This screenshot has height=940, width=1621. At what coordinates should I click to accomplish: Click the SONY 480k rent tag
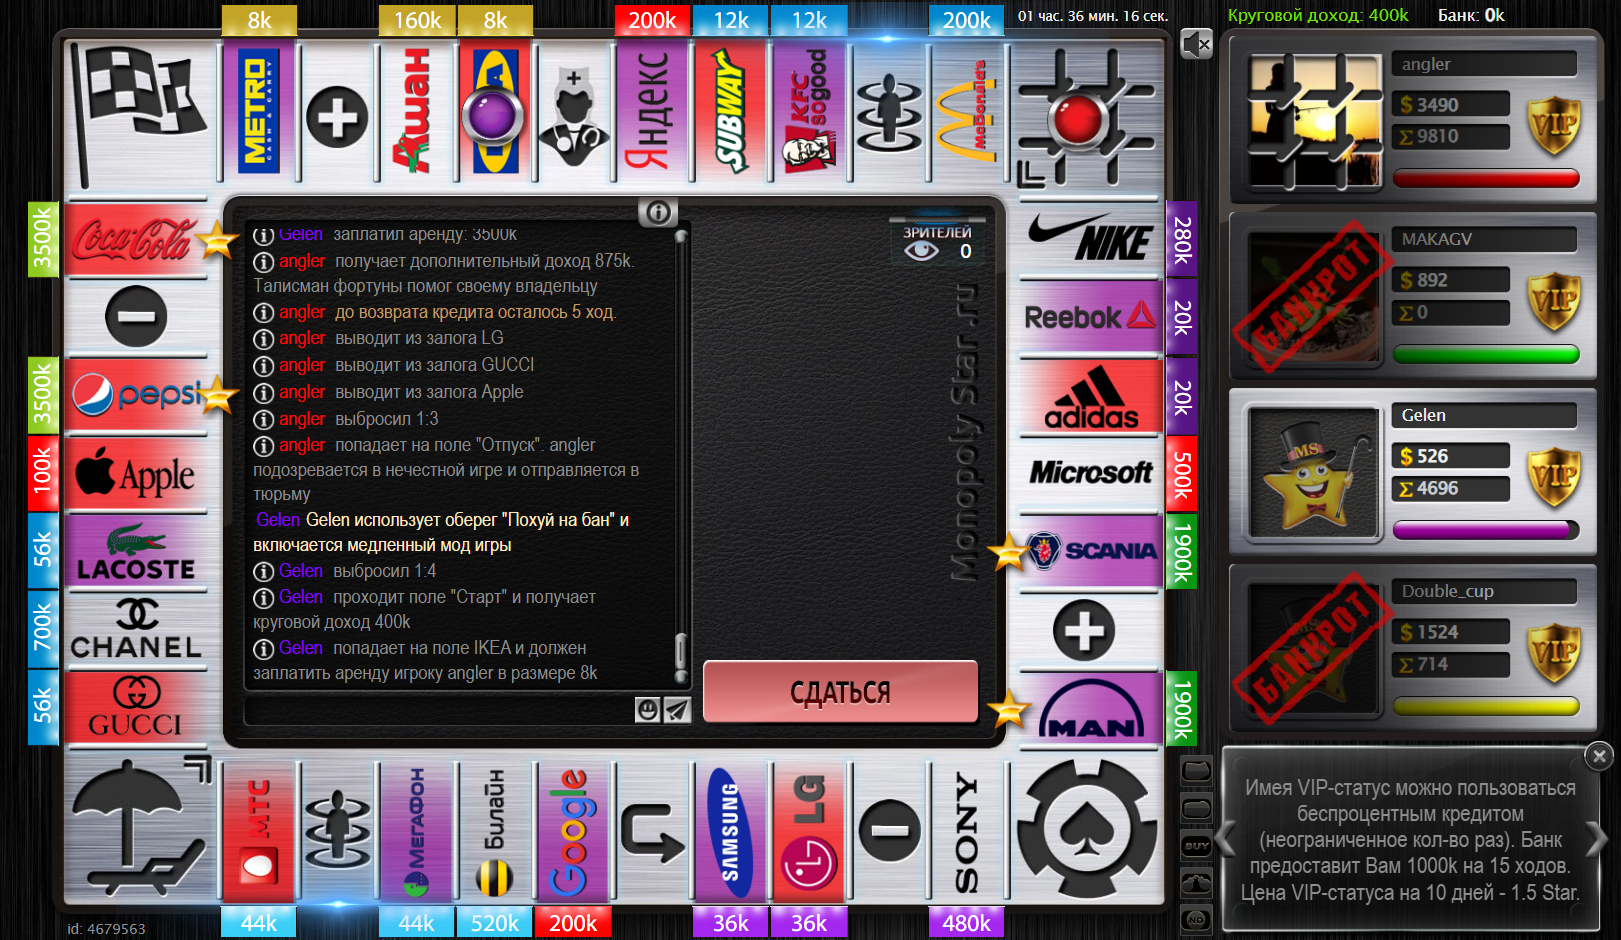[967, 923]
